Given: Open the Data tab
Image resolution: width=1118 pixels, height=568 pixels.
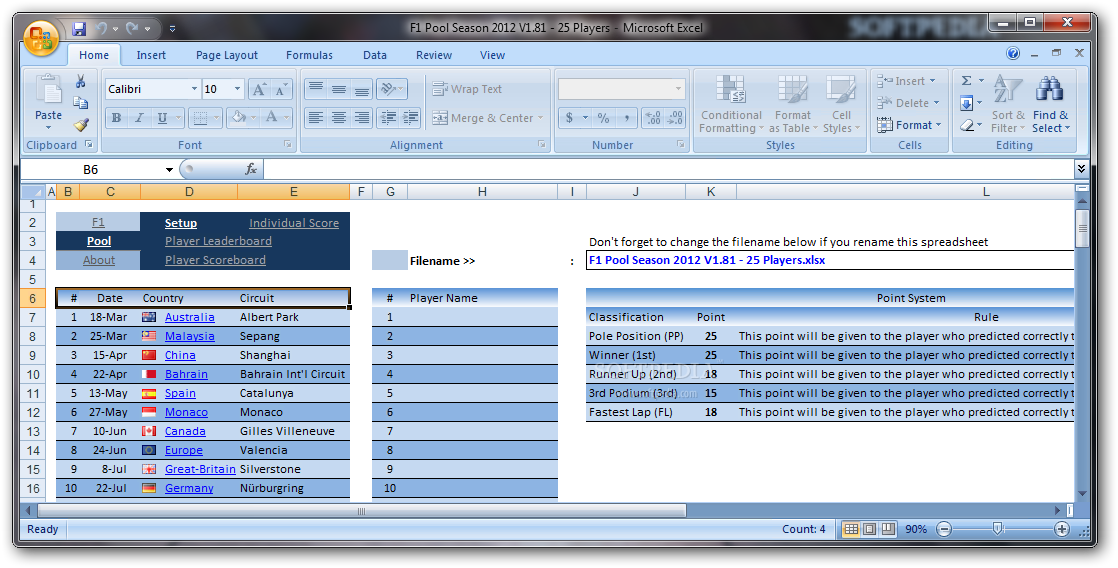Looking at the screenshot, I should pyautogui.click(x=374, y=55).
